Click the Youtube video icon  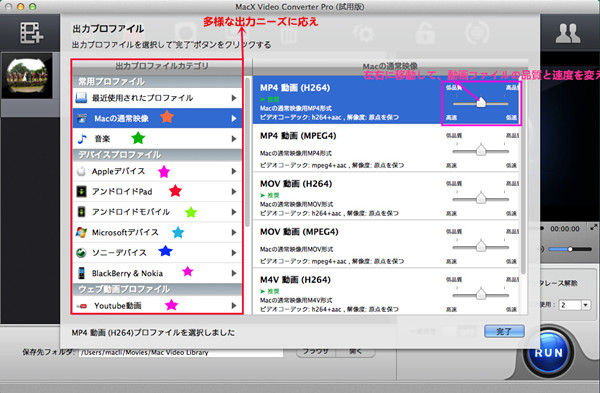pyautogui.click(x=82, y=306)
